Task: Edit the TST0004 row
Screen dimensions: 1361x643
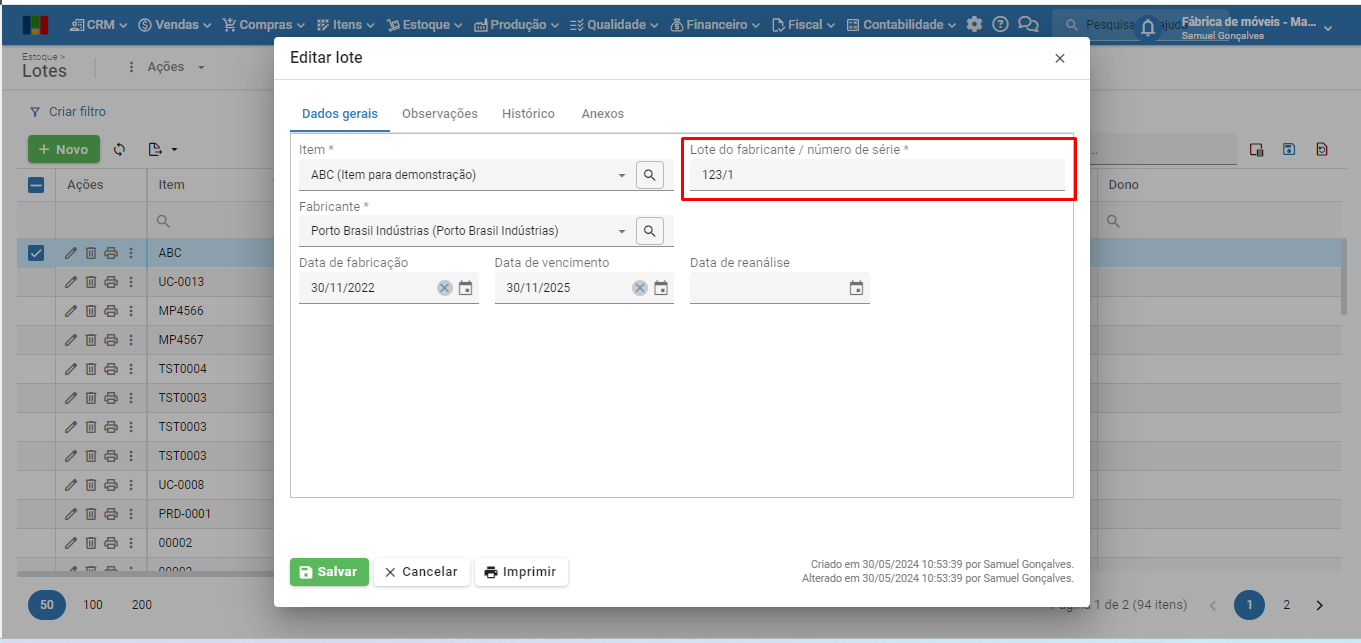Action: (71, 369)
